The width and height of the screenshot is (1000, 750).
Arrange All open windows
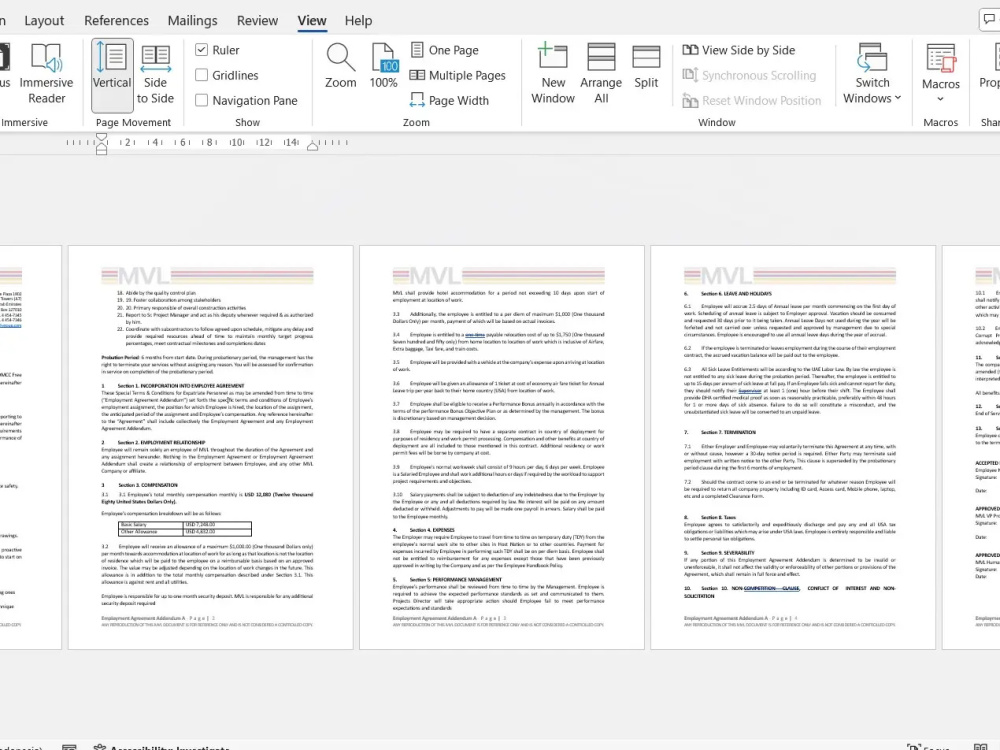click(601, 74)
